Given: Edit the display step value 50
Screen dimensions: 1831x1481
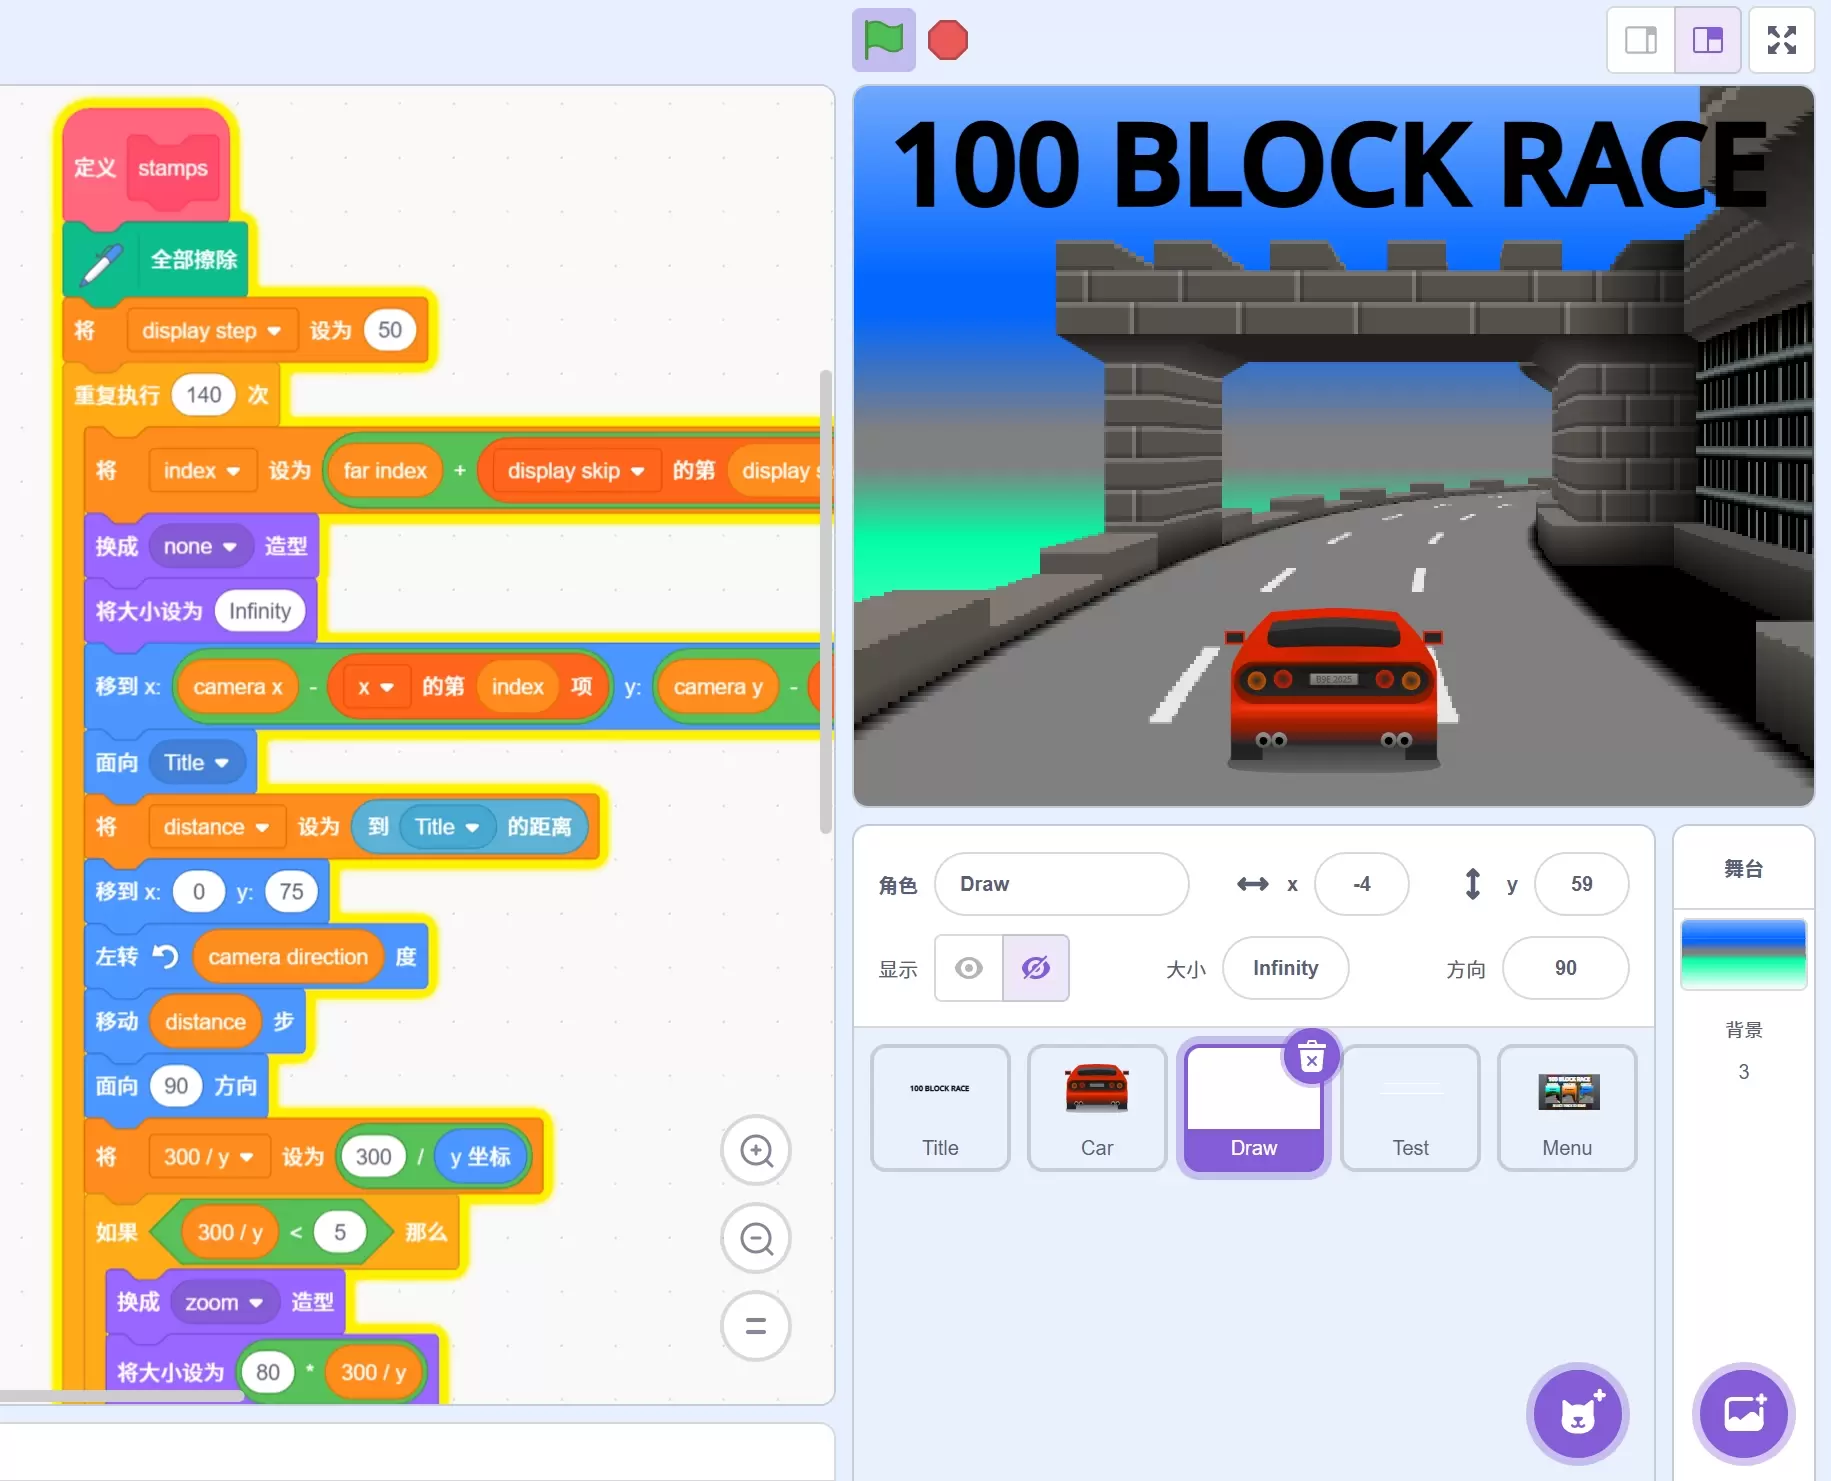Looking at the screenshot, I should pos(390,330).
